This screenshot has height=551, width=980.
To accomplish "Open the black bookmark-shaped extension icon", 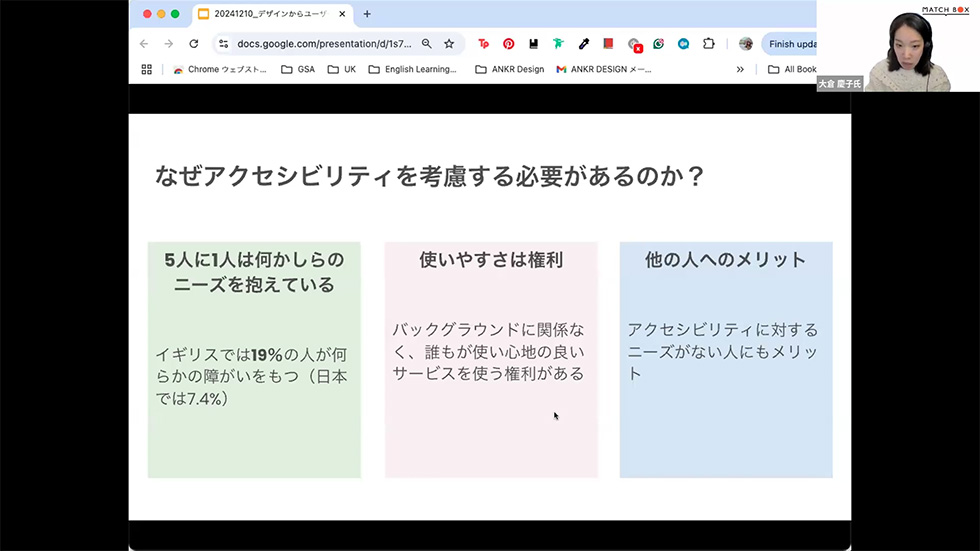I will [533, 44].
